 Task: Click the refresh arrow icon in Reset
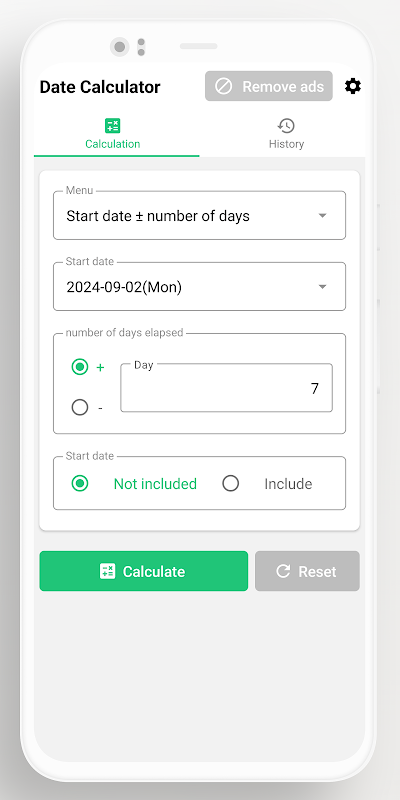[283, 571]
